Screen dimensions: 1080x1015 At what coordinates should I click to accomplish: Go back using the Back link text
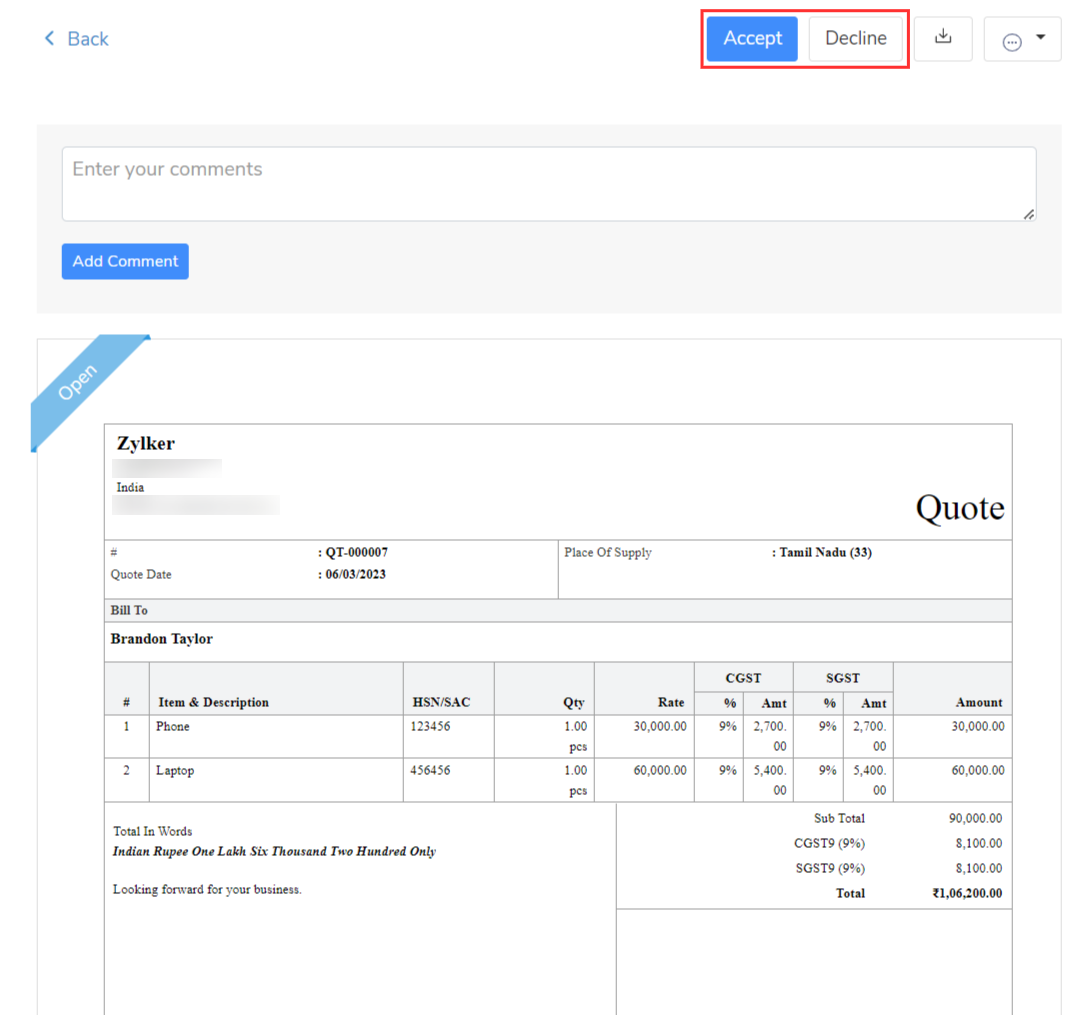click(88, 39)
